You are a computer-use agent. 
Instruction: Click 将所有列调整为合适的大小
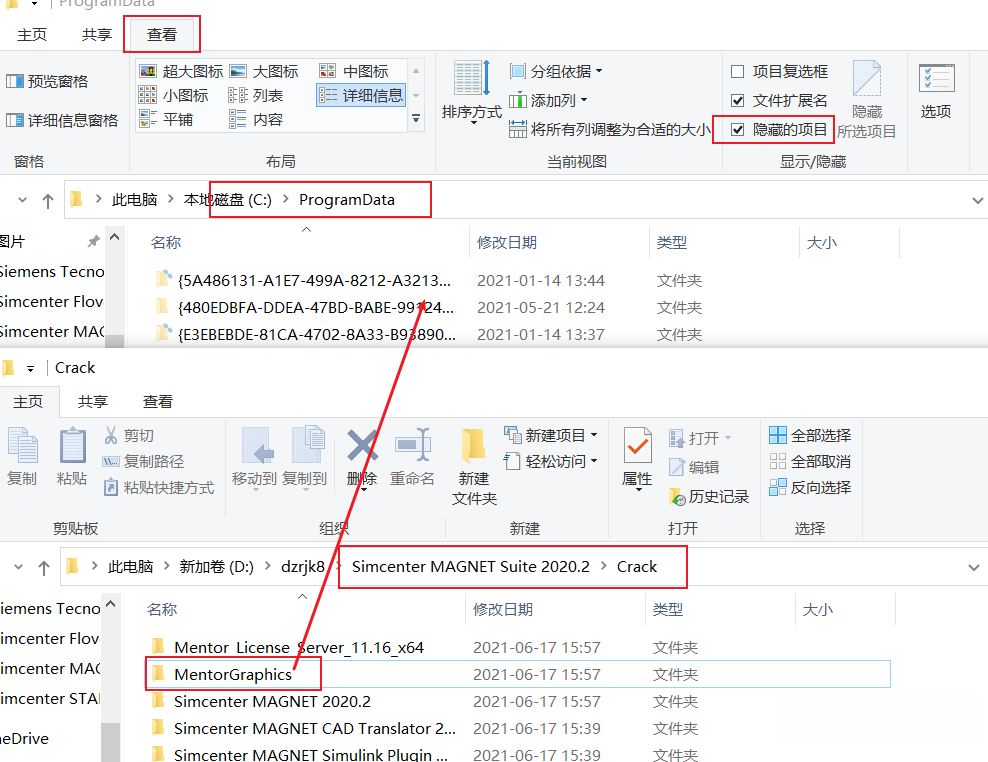click(x=609, y=129)
